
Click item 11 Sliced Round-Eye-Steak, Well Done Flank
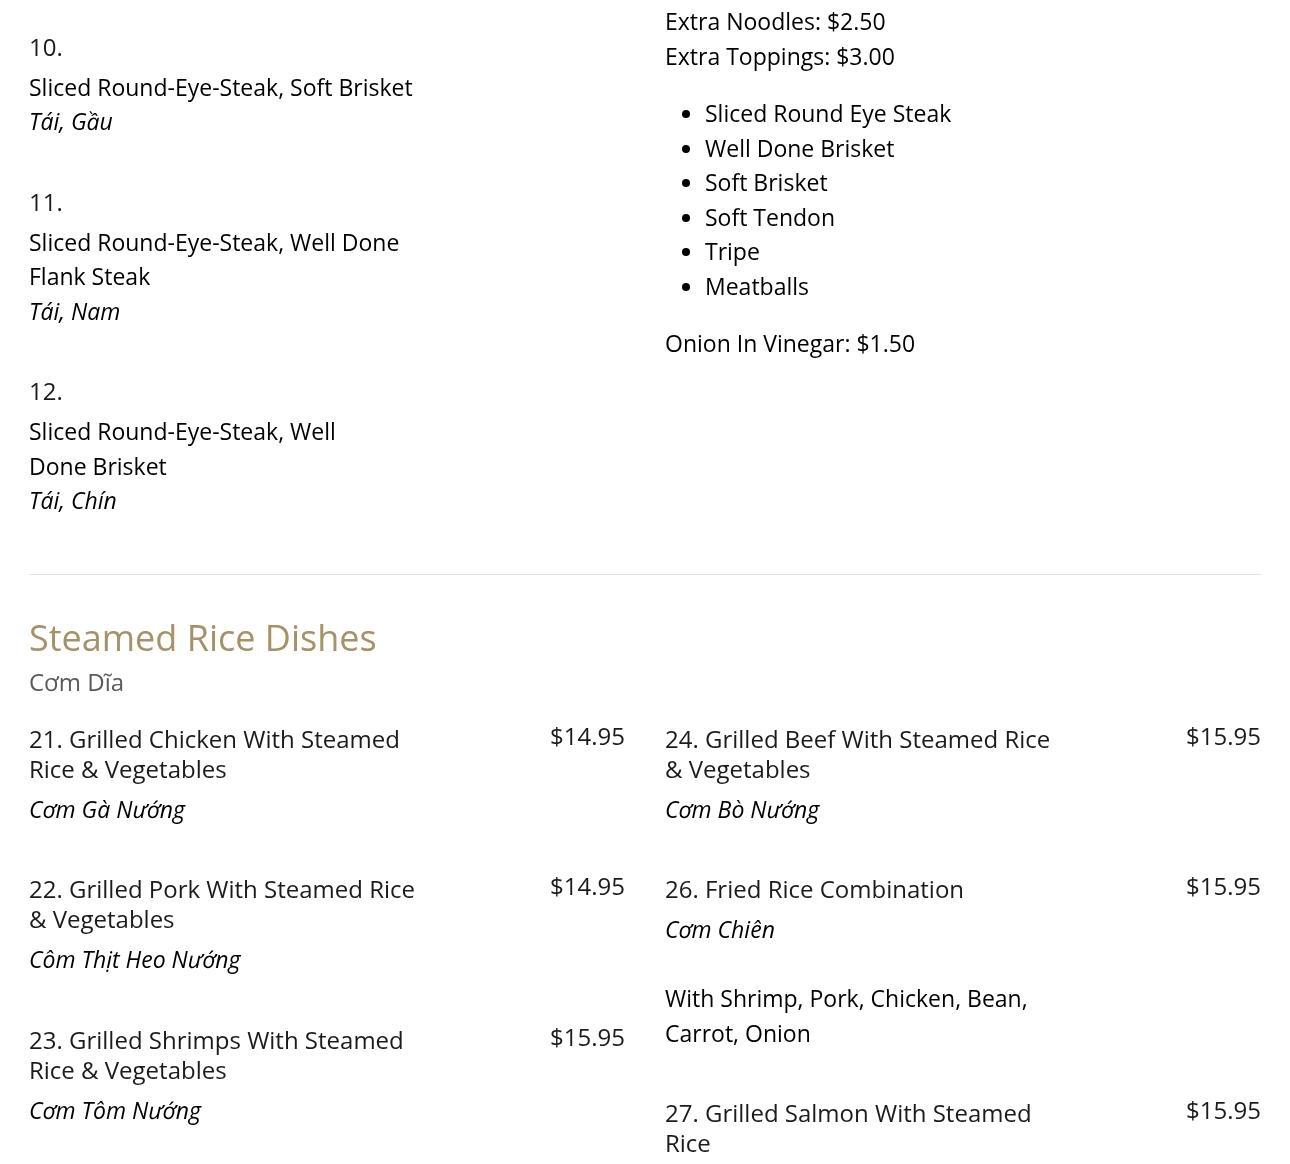[x=213, y=259]
